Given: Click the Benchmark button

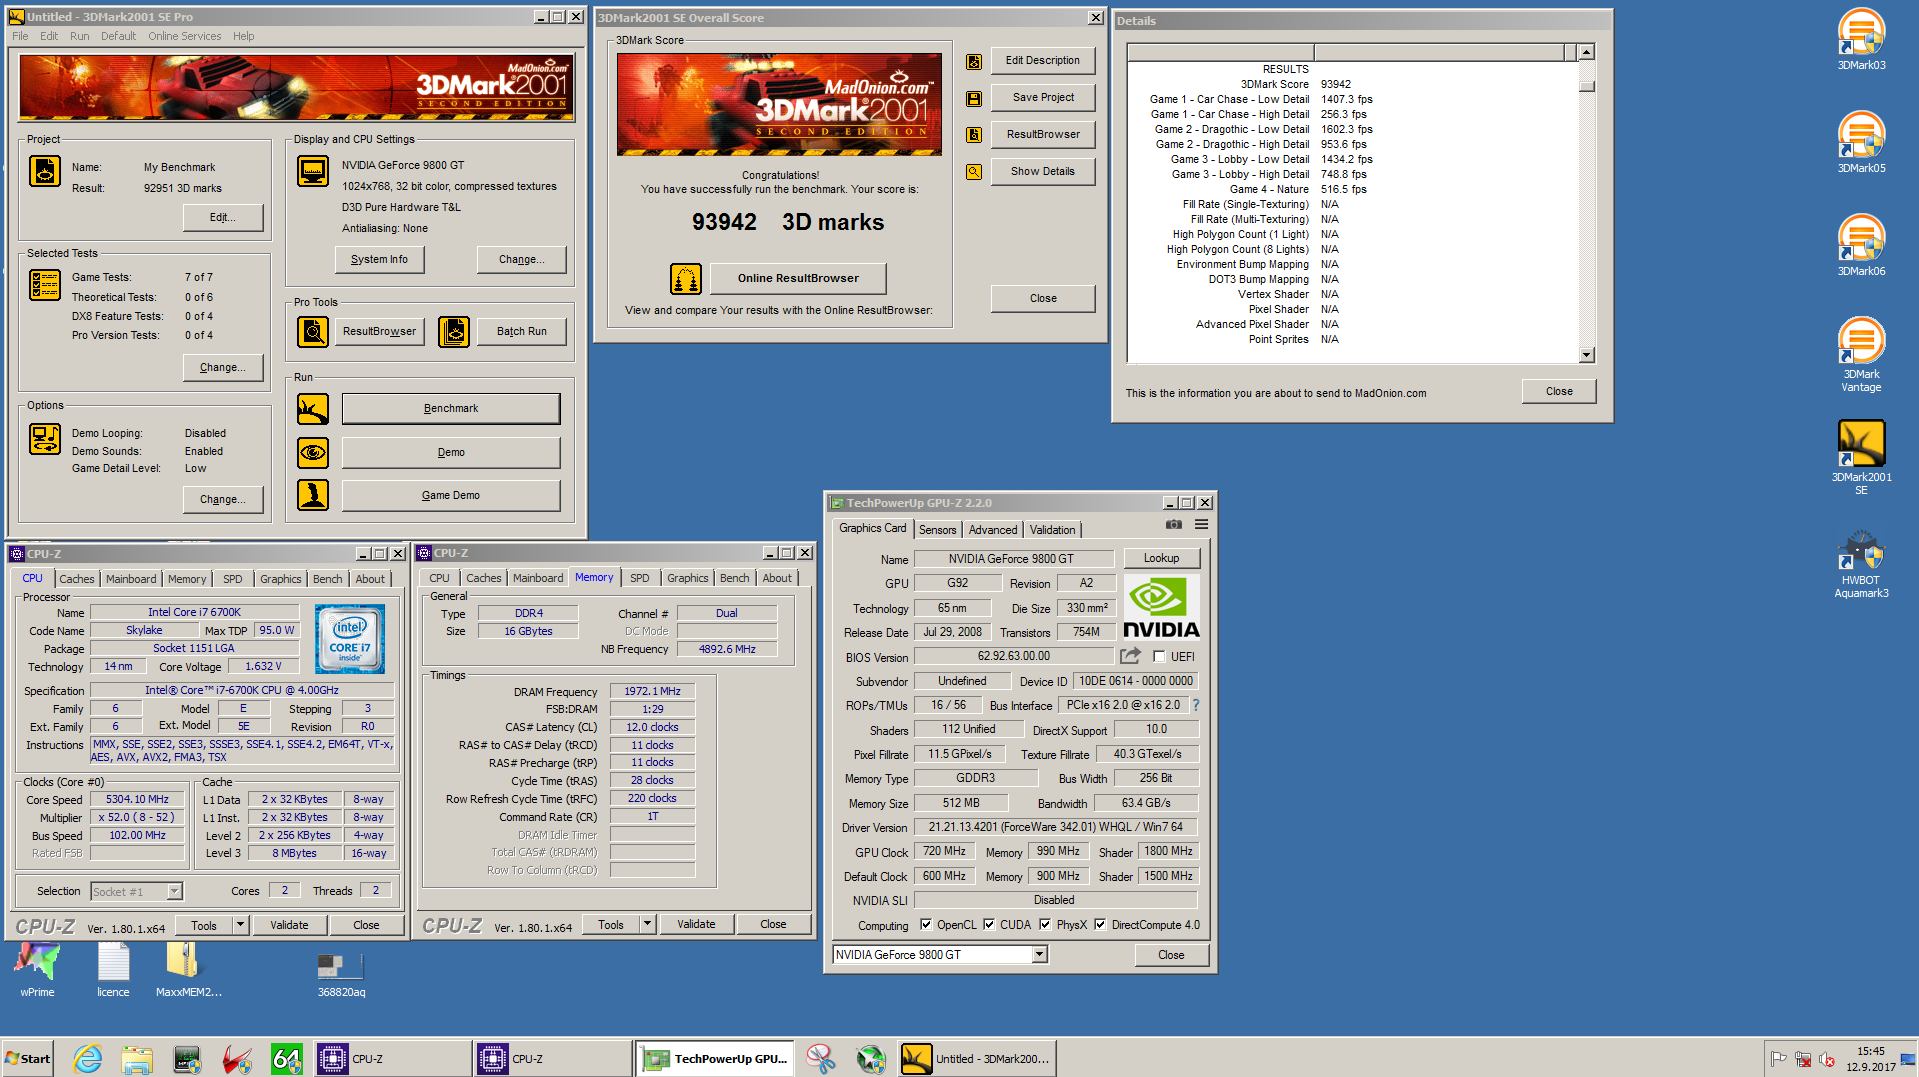Looking at the screenshot, I should coord(451,409).
